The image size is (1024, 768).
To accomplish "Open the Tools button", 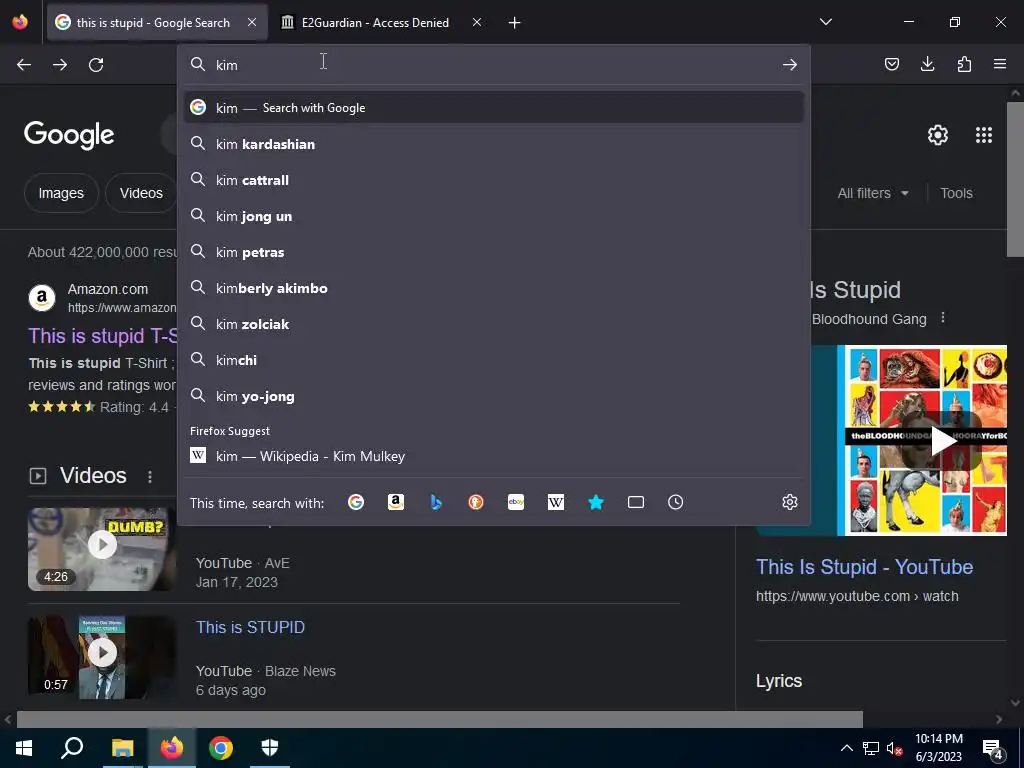I will pos(956,193).
